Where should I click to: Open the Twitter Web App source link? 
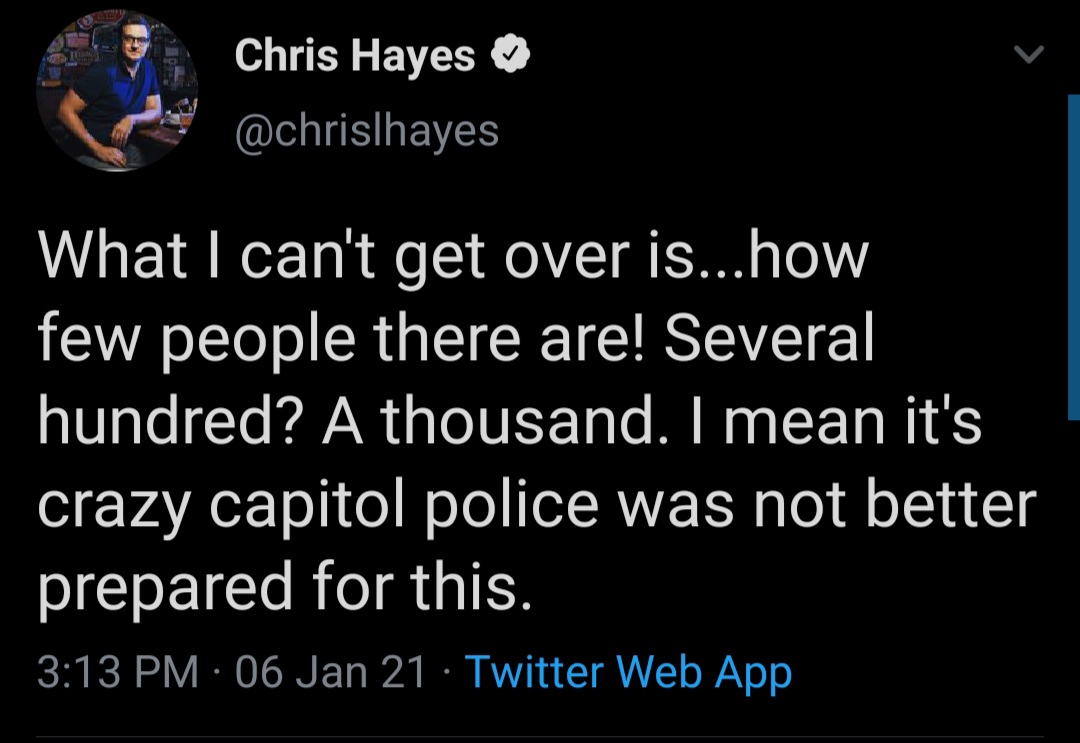pyautogui.click(x=628, y=673)
